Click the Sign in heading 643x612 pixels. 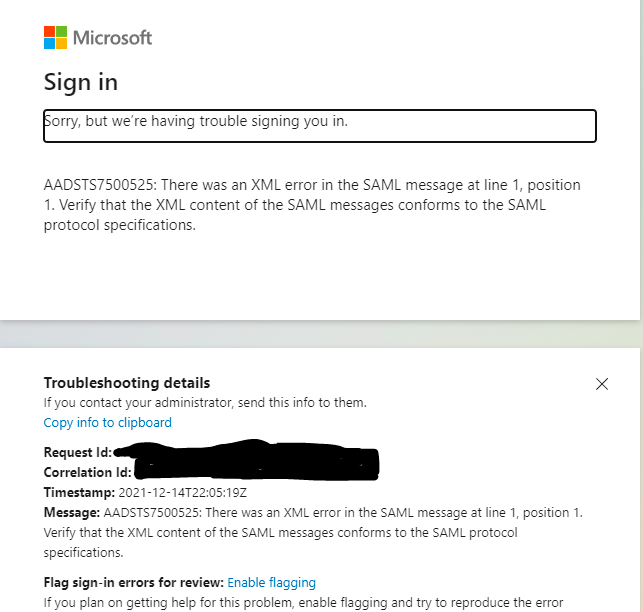tap(81, 82)
